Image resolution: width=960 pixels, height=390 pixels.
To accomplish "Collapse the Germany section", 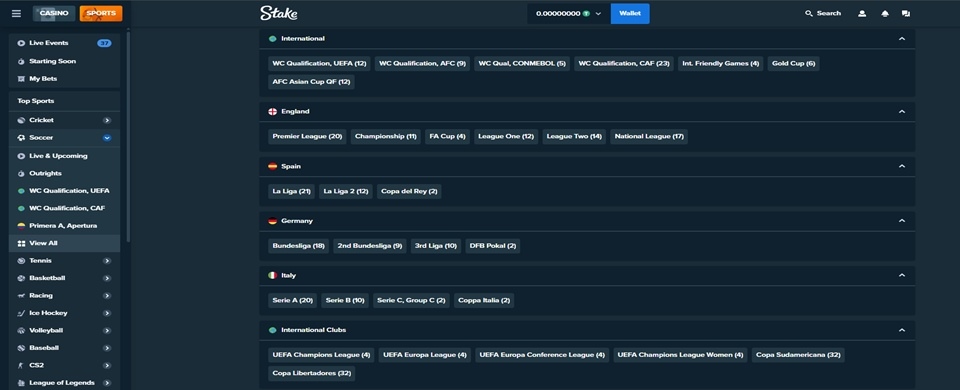I will coord(902,220).
